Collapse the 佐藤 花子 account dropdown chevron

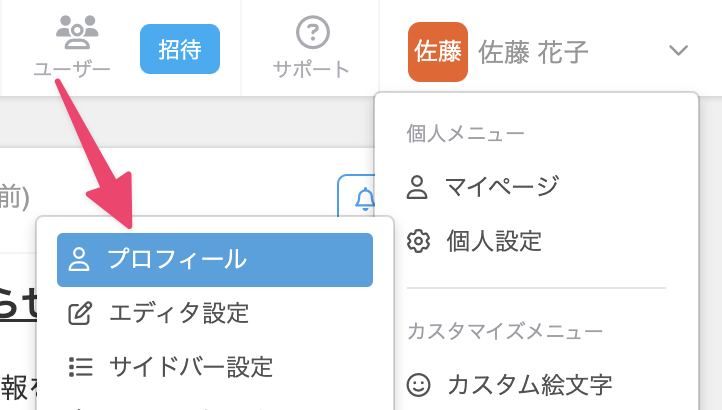tap(678, 50)
